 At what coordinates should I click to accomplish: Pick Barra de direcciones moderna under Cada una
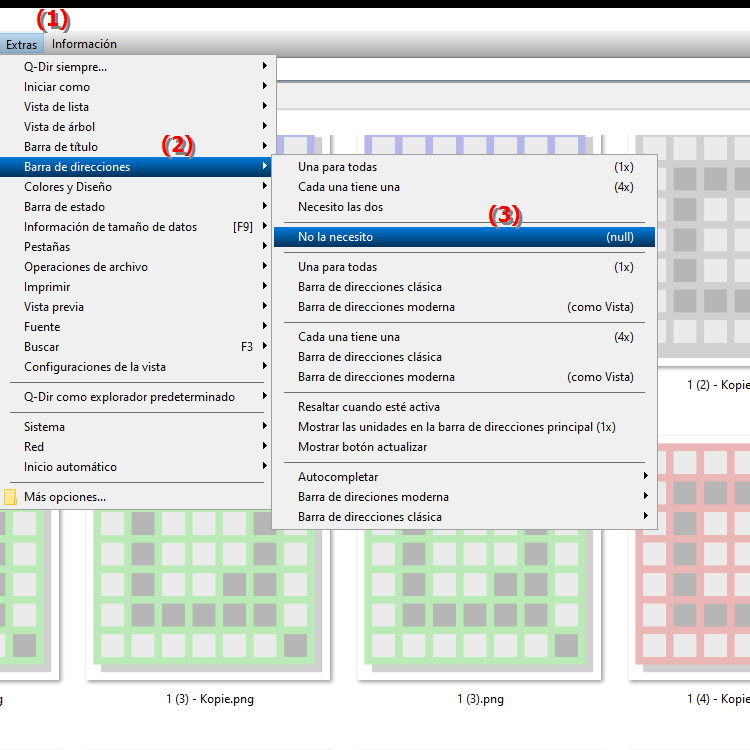[464, 377]
